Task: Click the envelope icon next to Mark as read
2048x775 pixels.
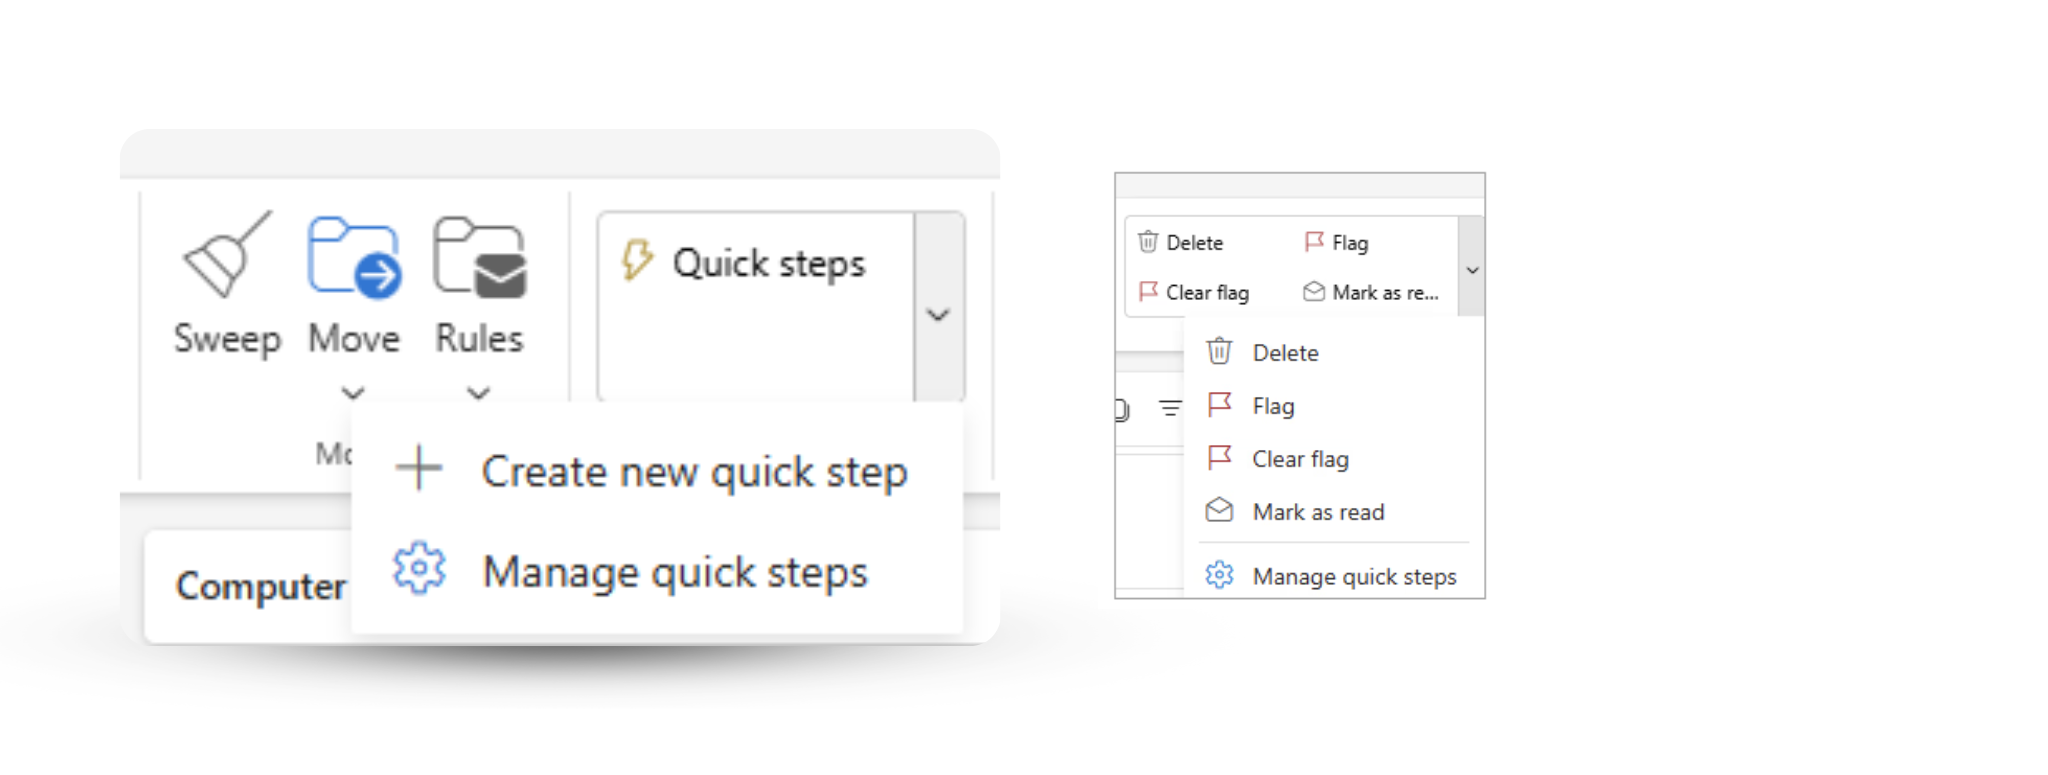Action: (x=1219, y=511)
